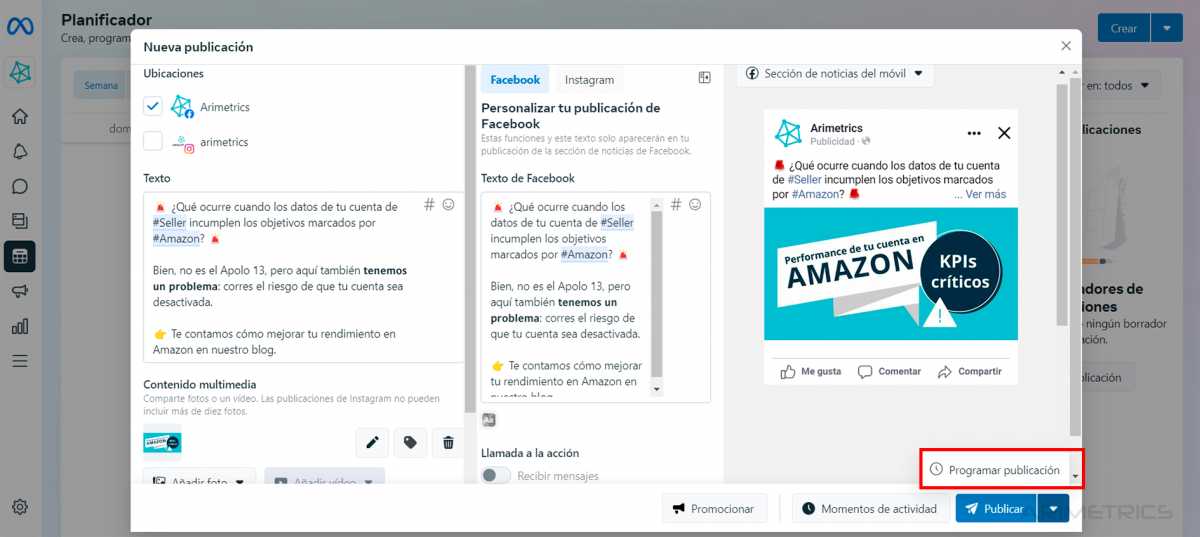1200x537 pixels.
Task: Delete the uploaded image with trash icon
Action: point(448,442)
